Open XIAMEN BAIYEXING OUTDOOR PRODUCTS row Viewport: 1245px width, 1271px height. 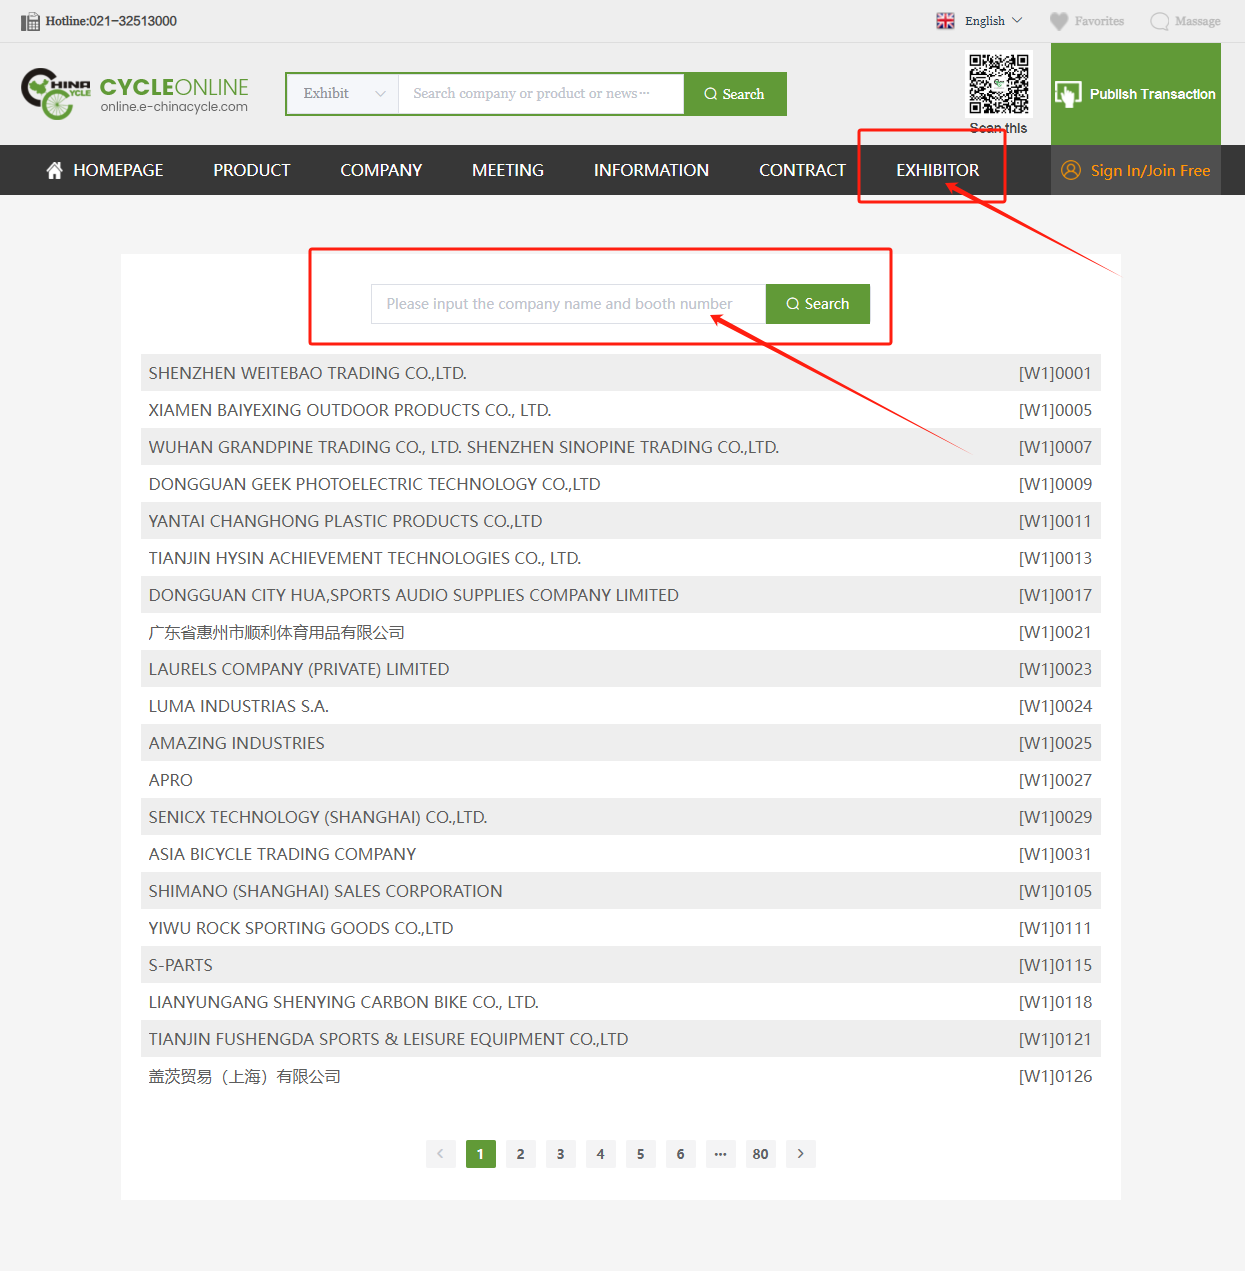pyautogui.click(x=620, y=410)
